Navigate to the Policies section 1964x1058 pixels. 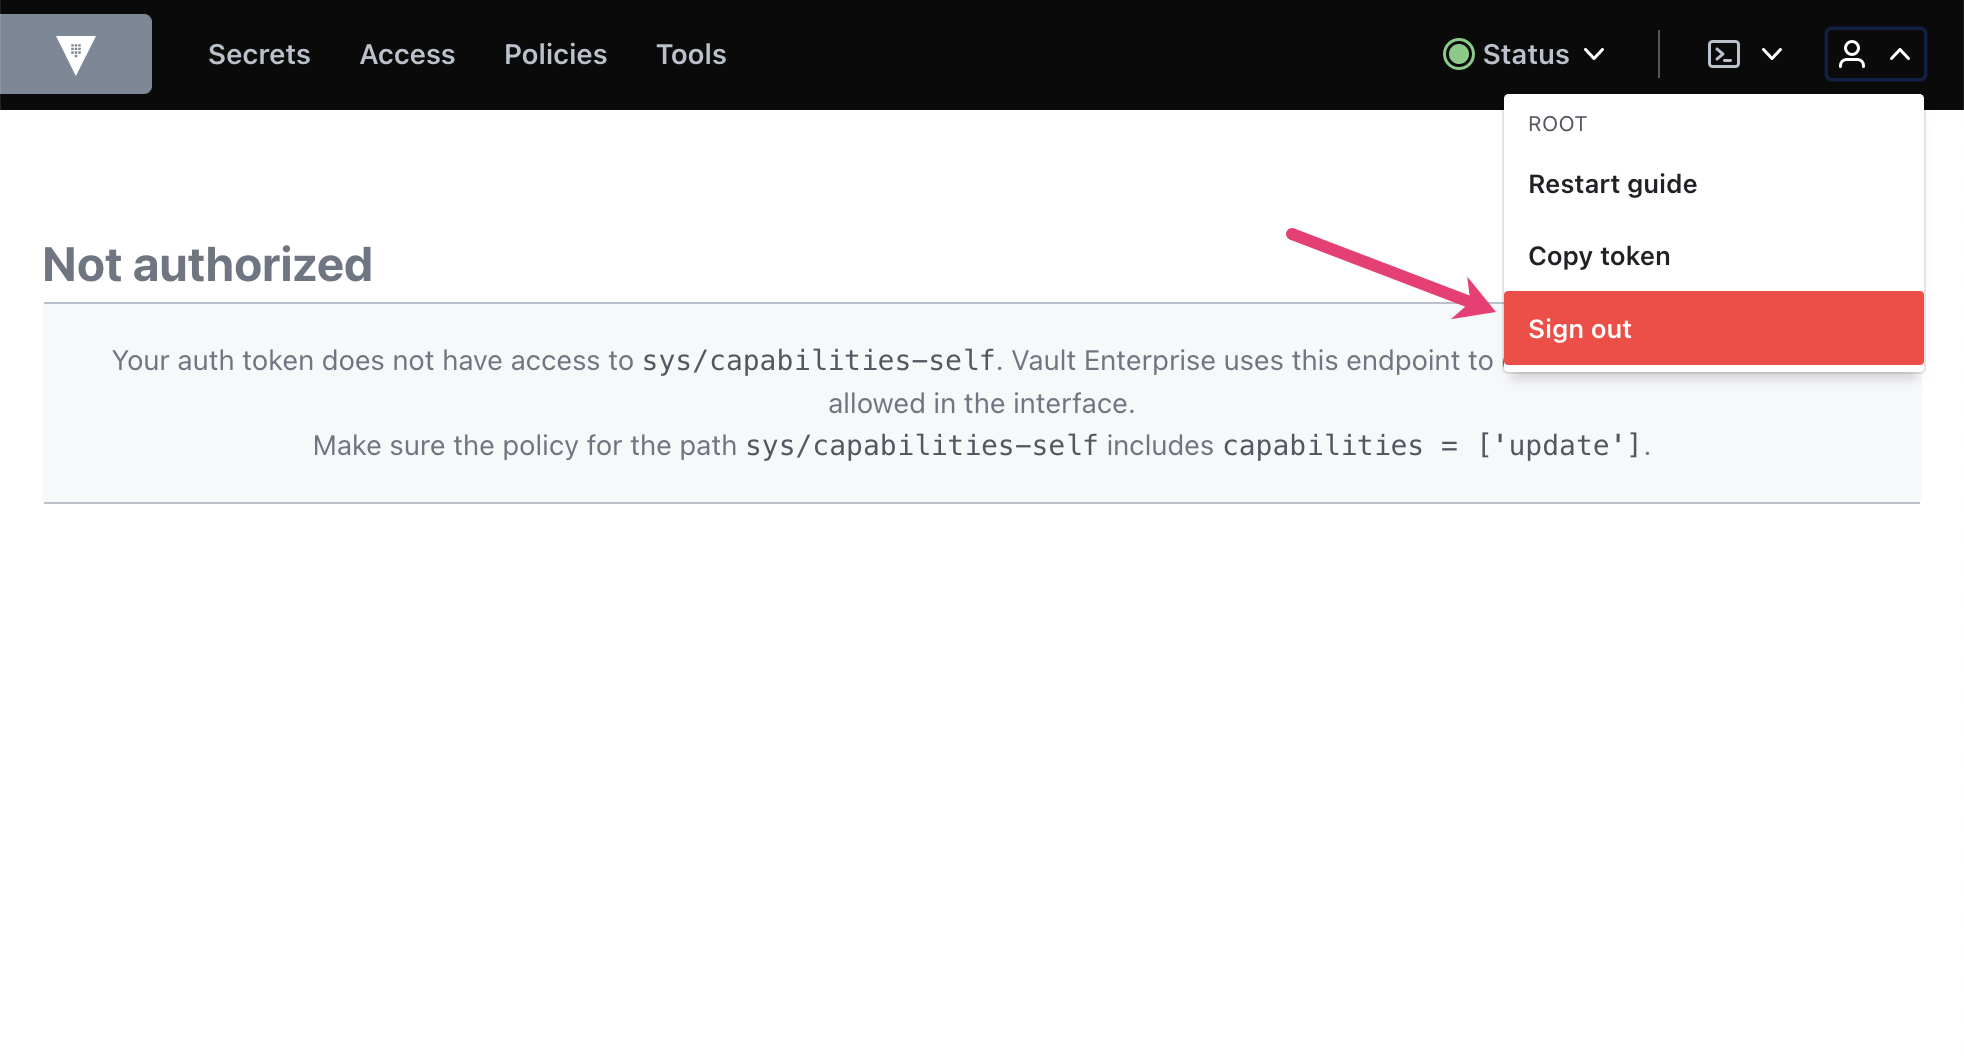point(555,54)
